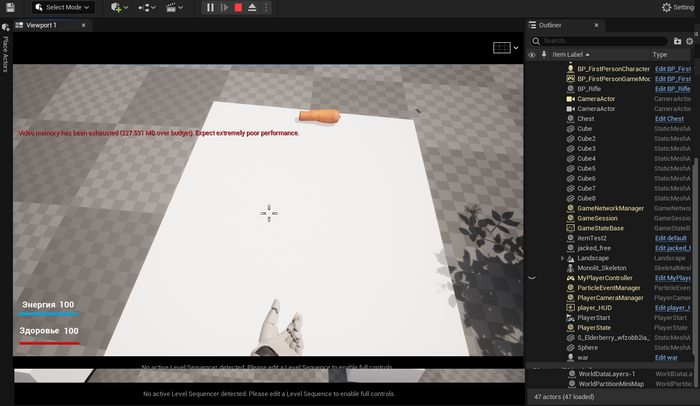Click the MyPlayerController gamepad icon
The image size is (700, 406).
pyautogui.click(x=570, y=278)
